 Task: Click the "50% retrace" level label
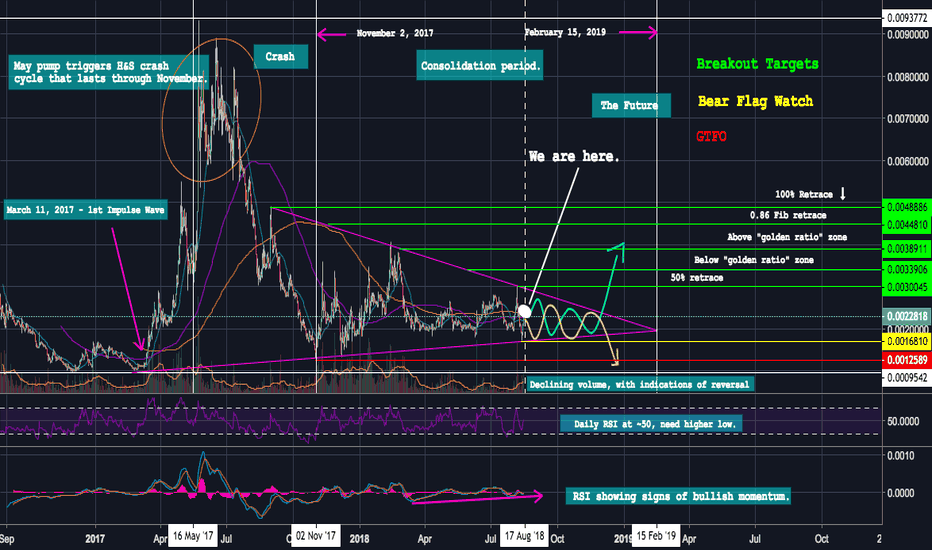(697, 278)
